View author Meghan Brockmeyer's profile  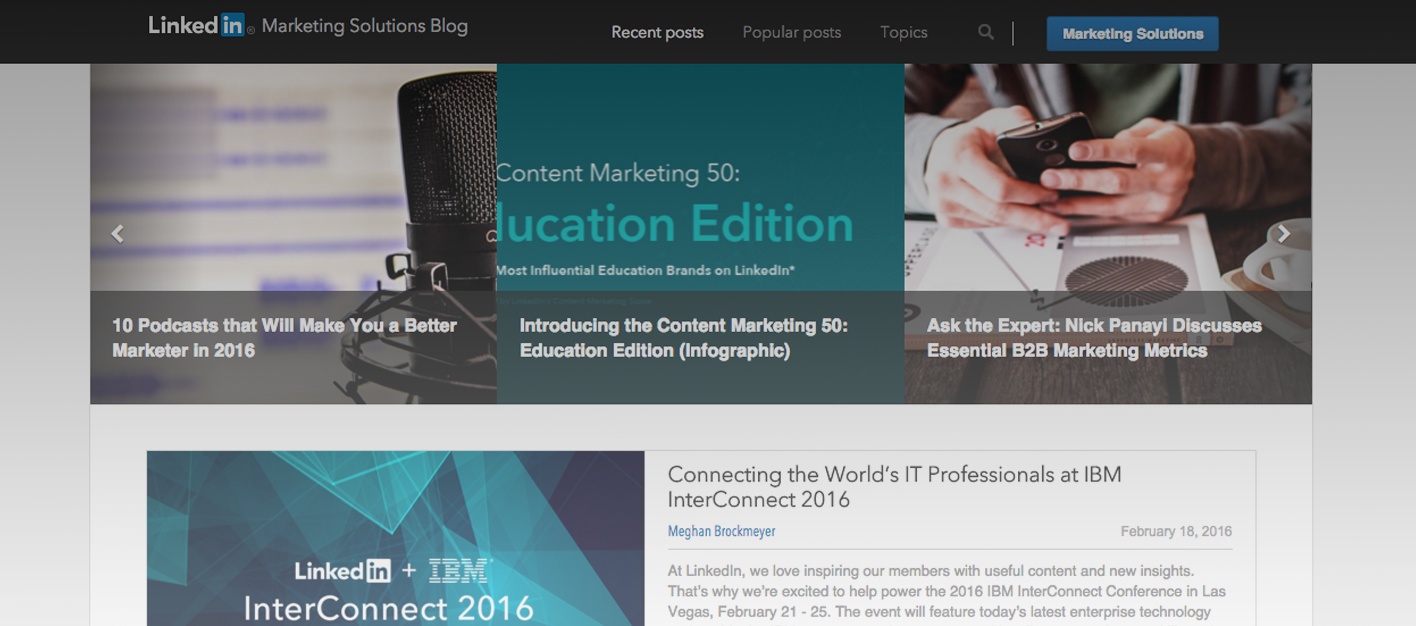click(721, 532)
